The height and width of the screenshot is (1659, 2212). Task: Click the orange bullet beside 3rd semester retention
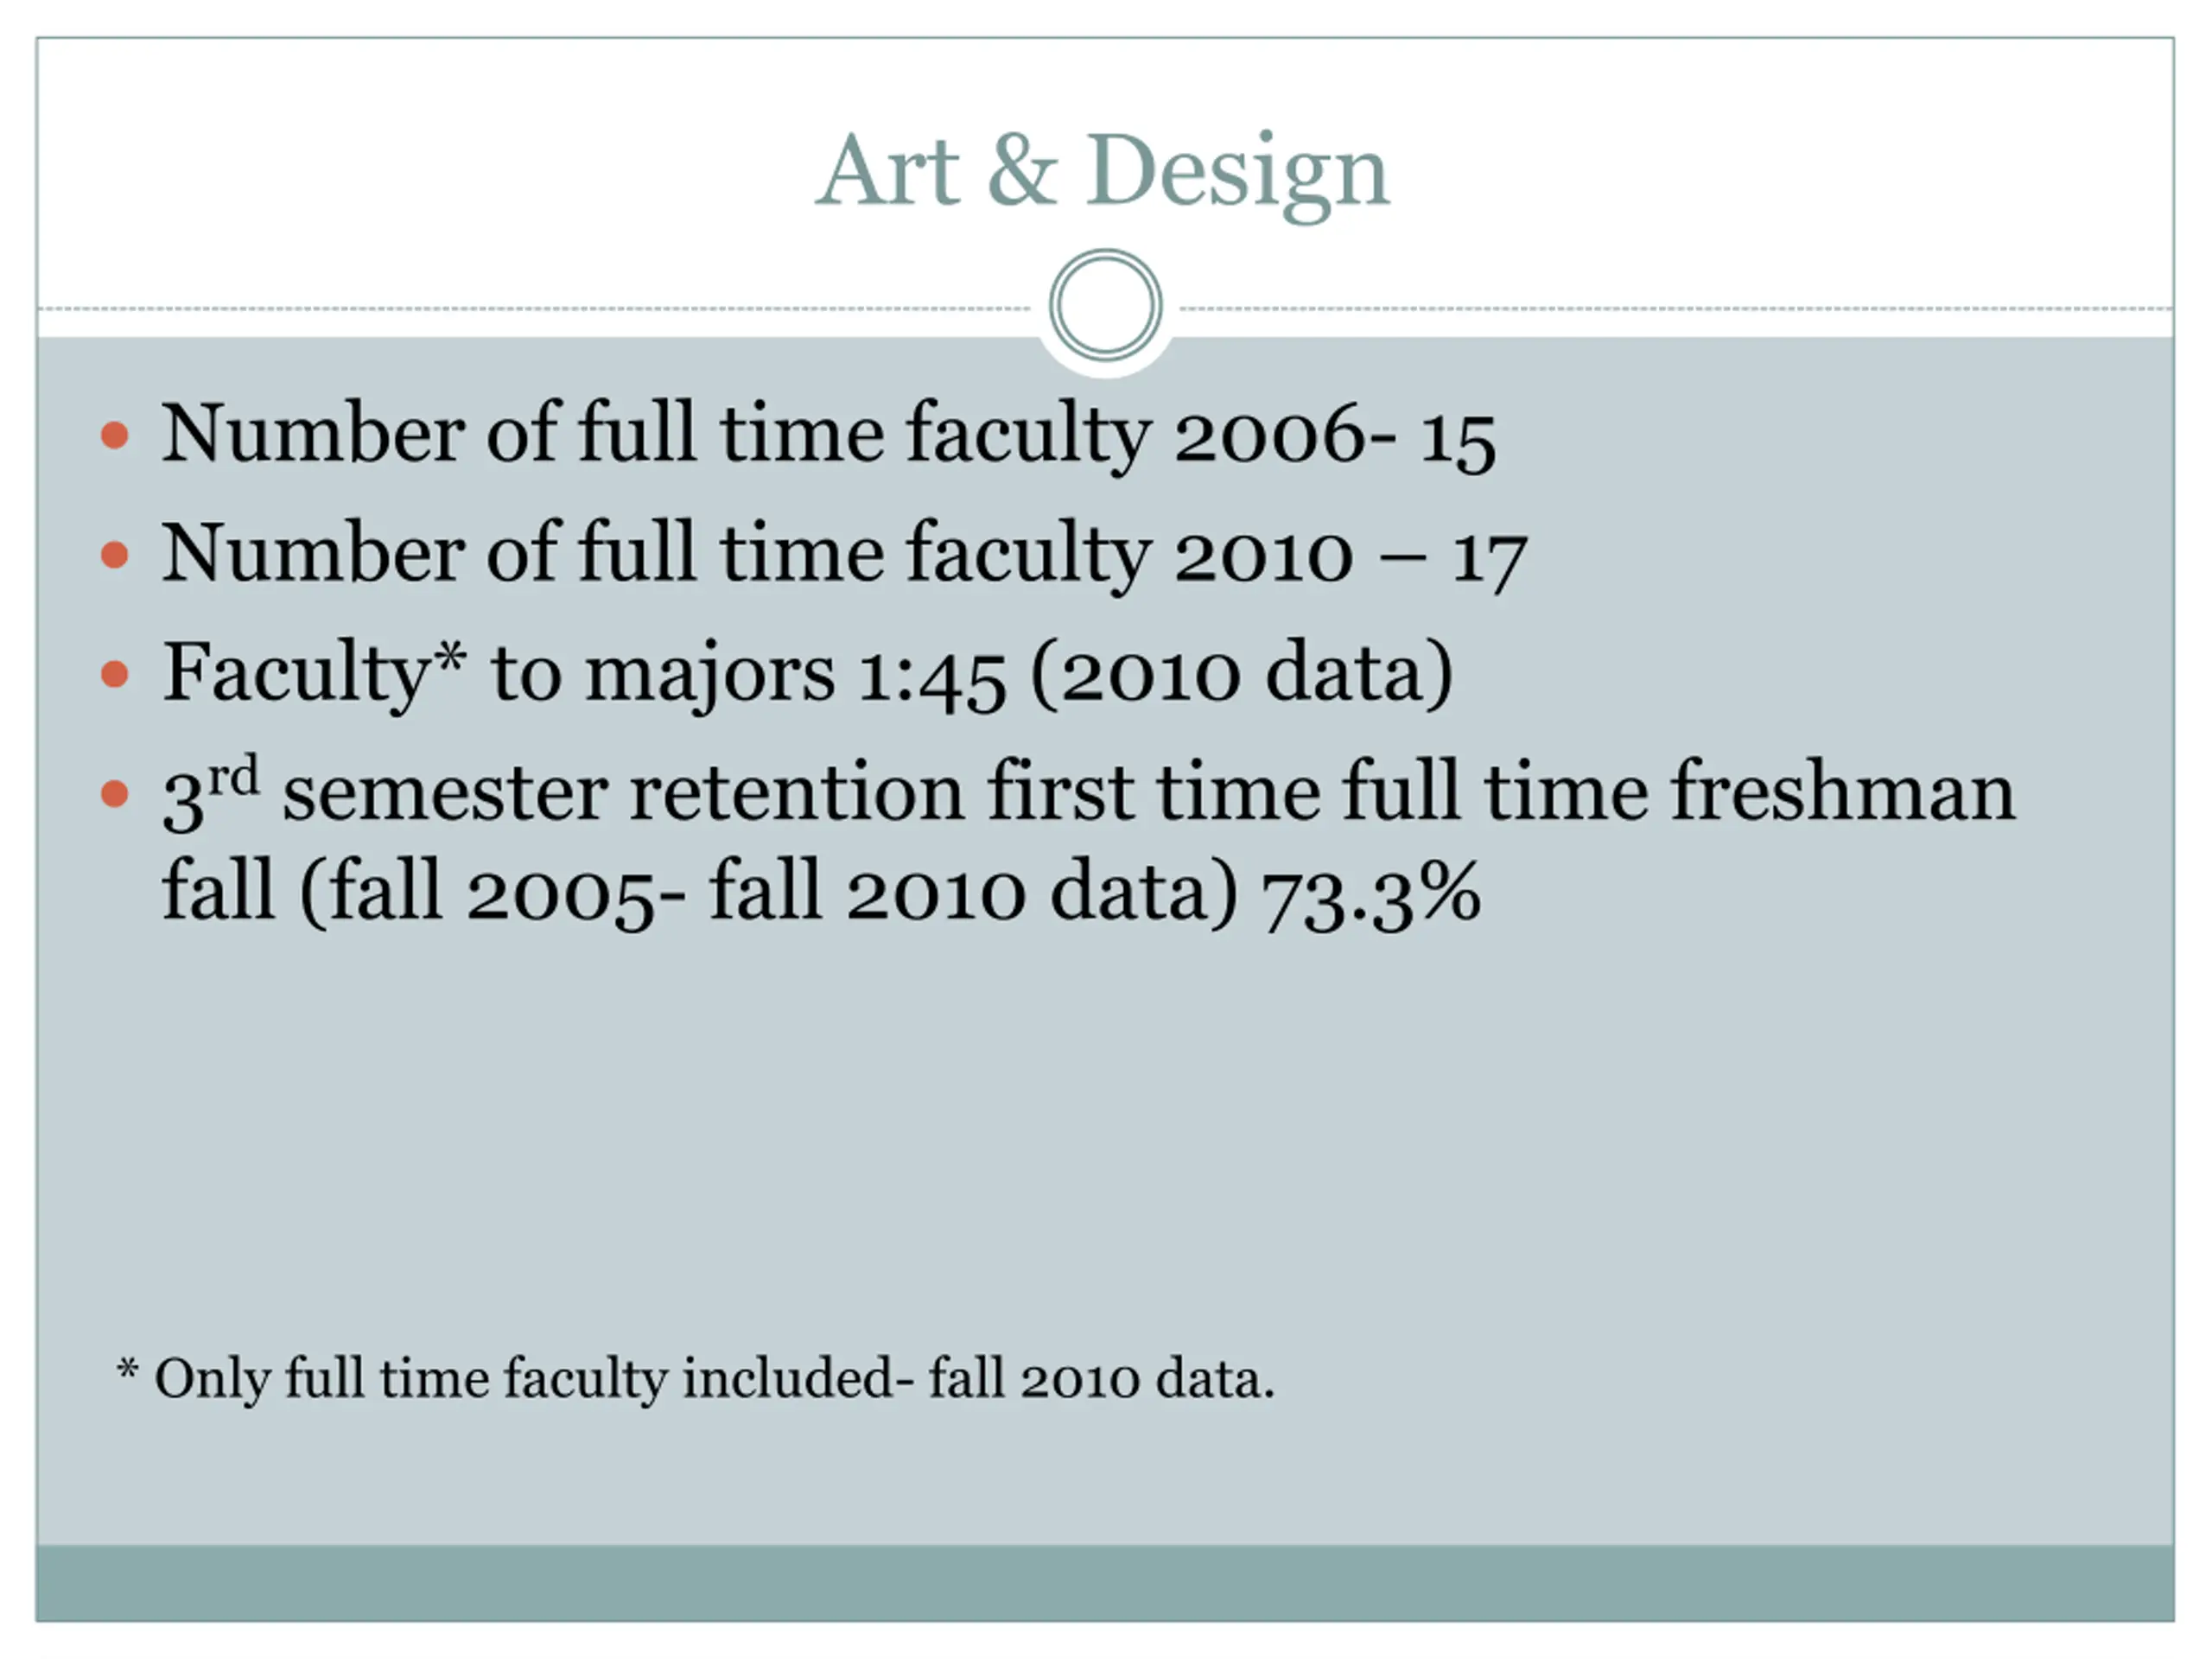click(116, 794)
